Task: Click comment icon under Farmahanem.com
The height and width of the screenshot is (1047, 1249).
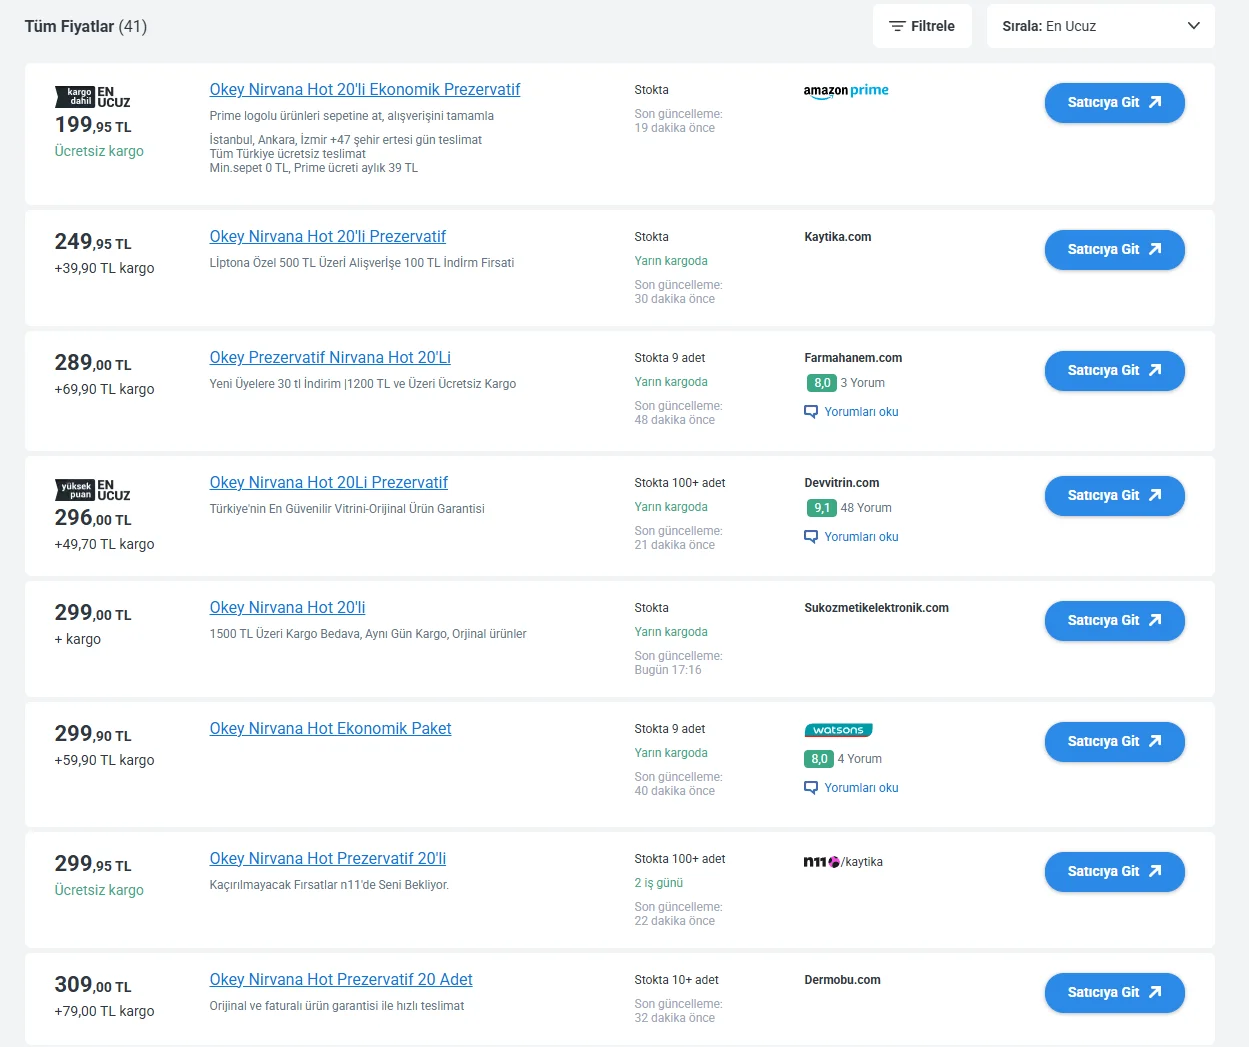Action: 811,412
